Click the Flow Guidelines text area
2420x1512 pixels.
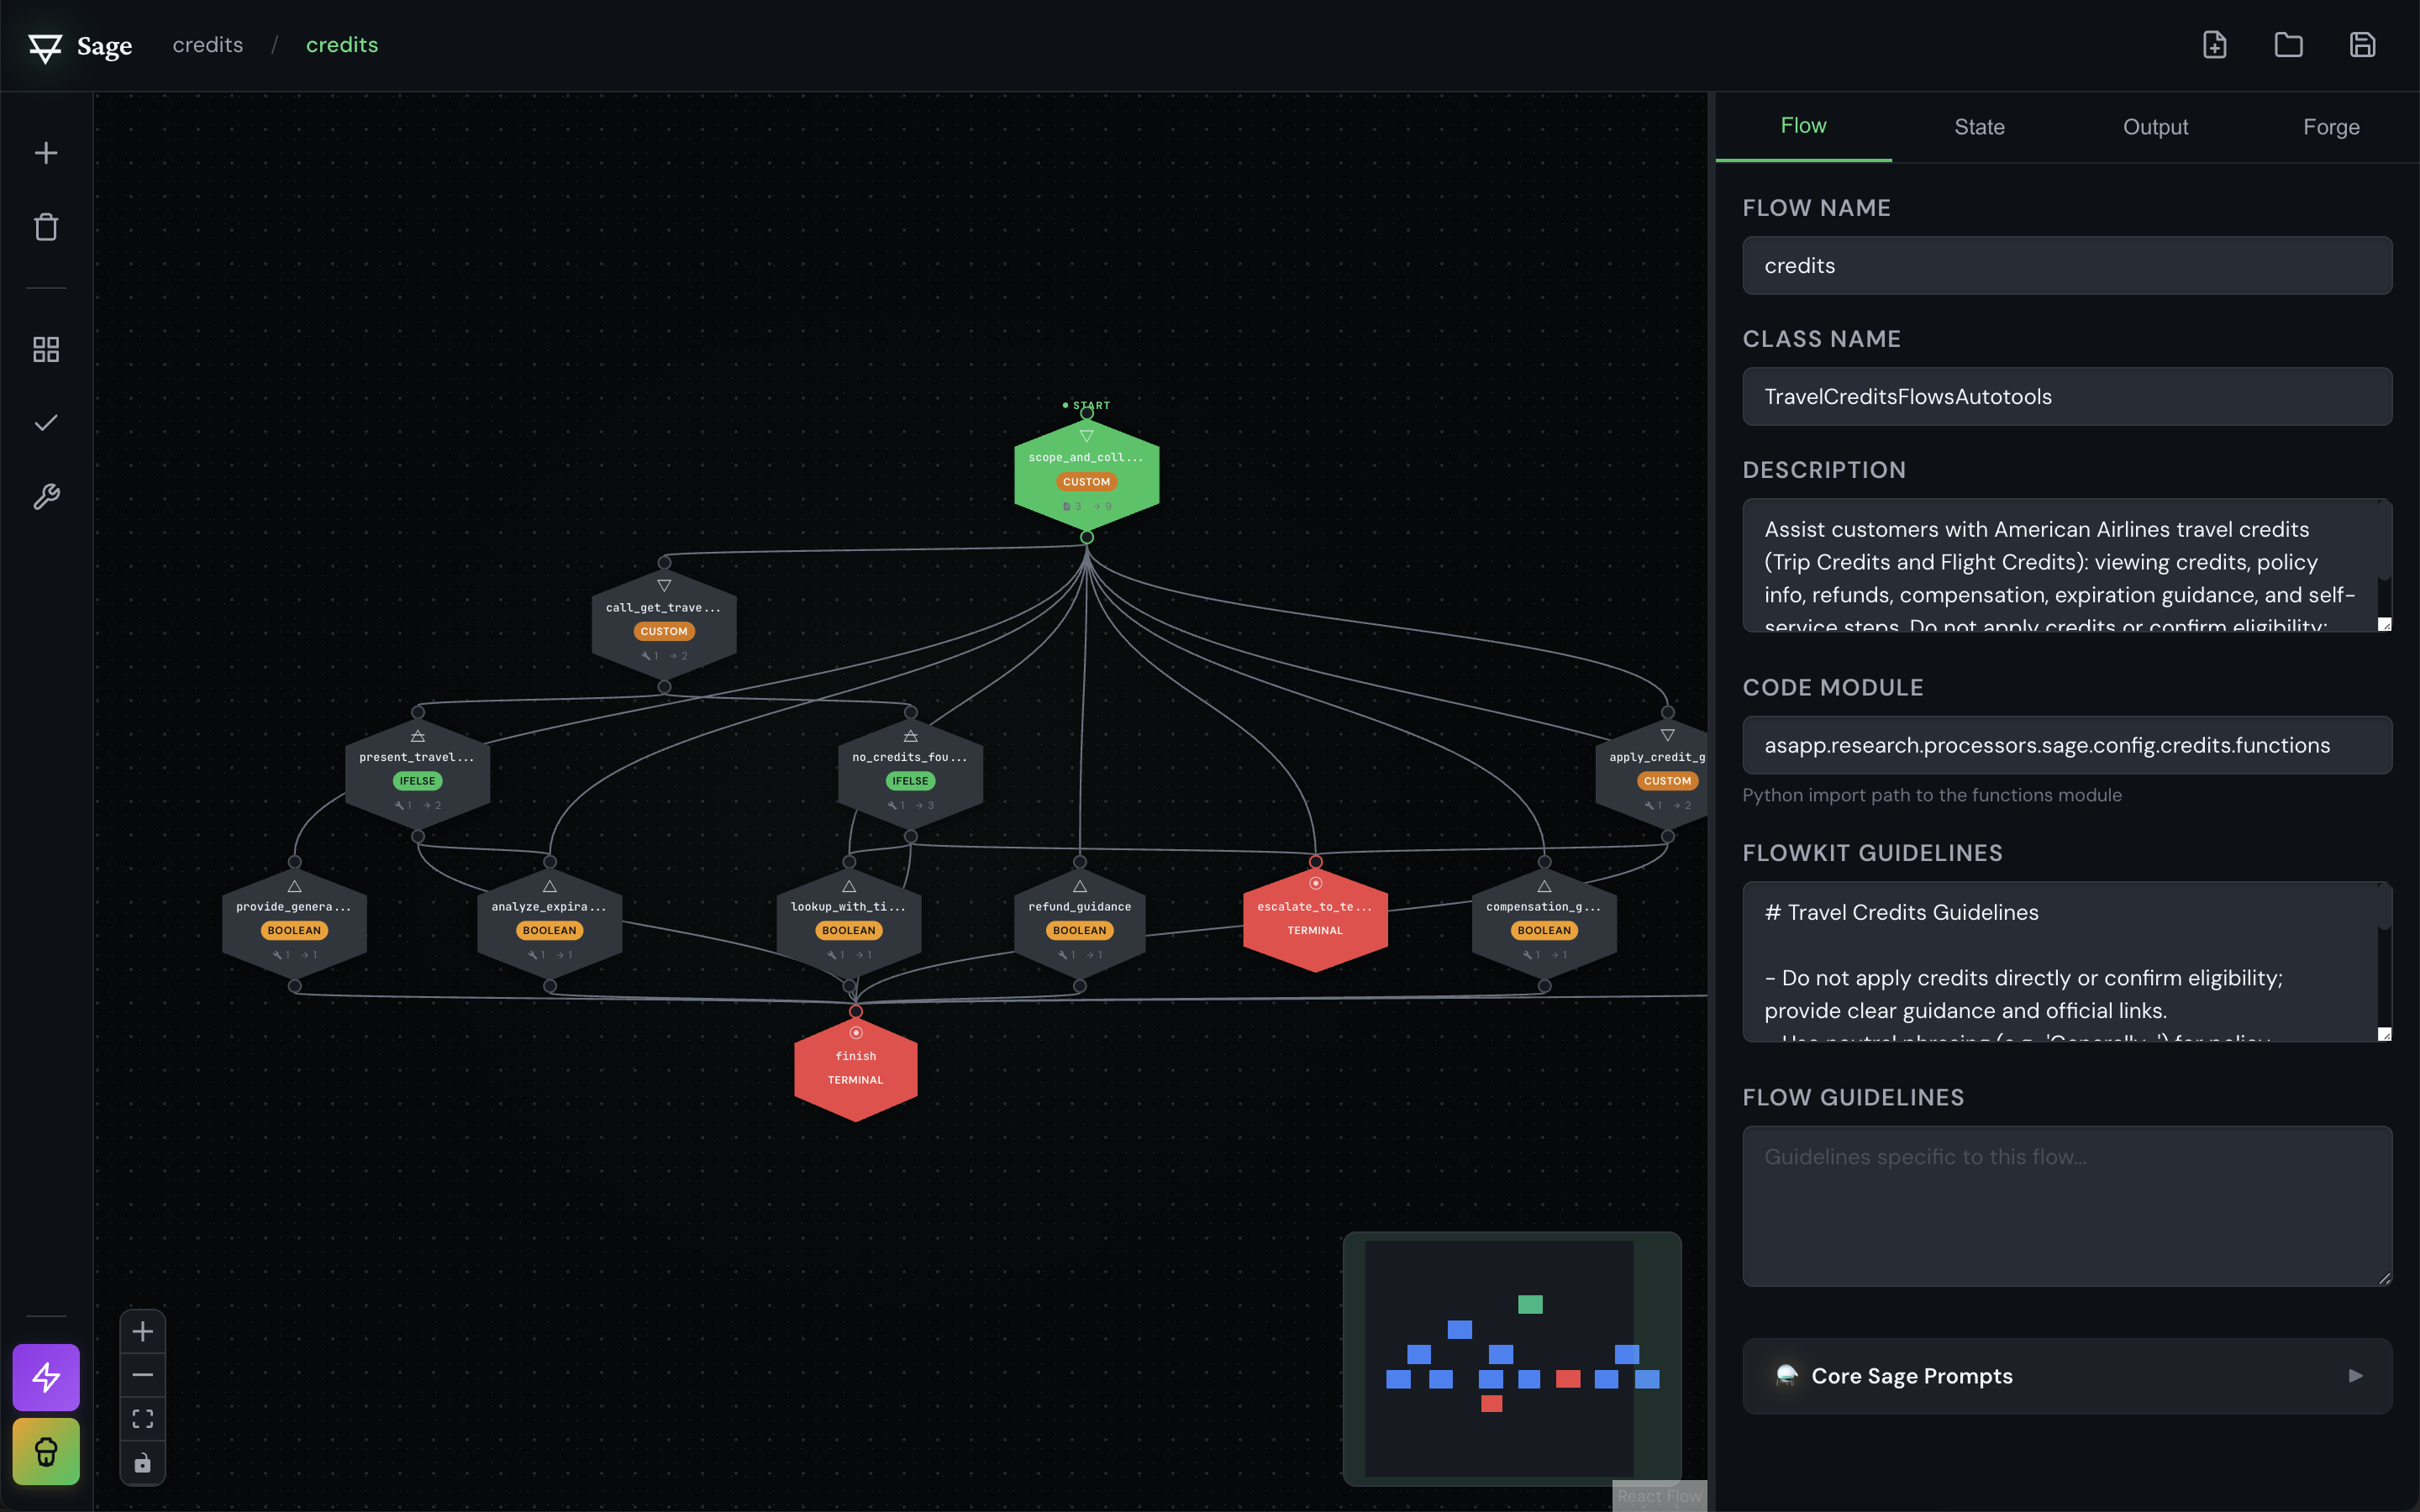click(x=2067, y=1206)
